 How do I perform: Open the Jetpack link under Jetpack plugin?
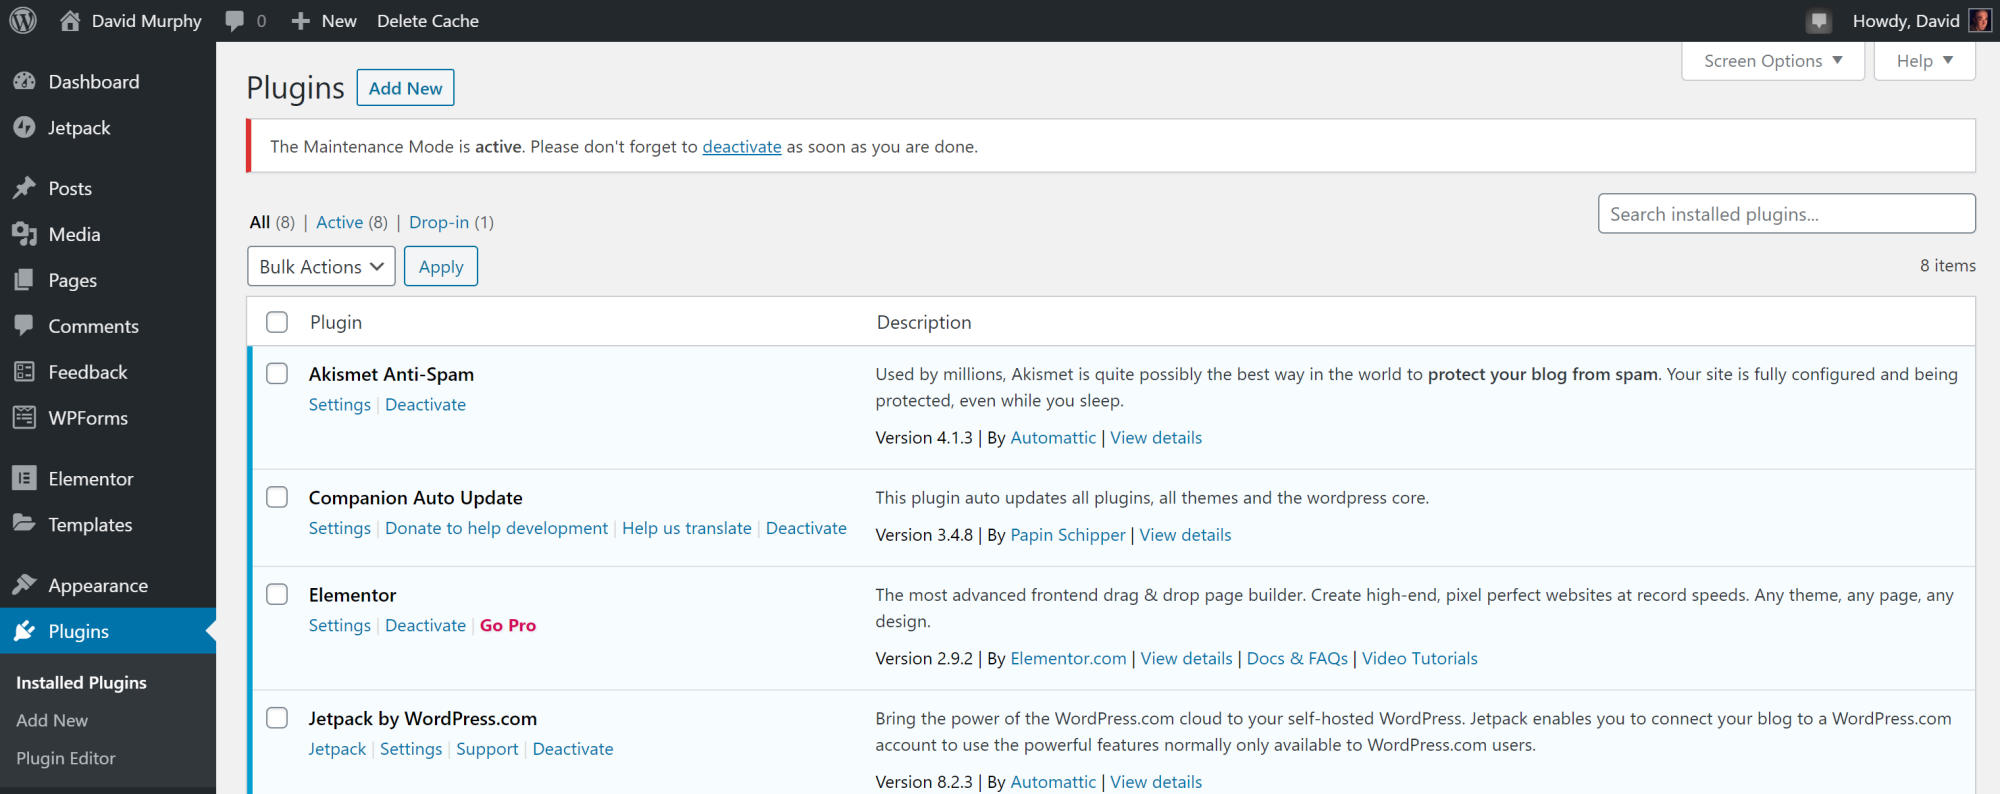coord(337,749)
